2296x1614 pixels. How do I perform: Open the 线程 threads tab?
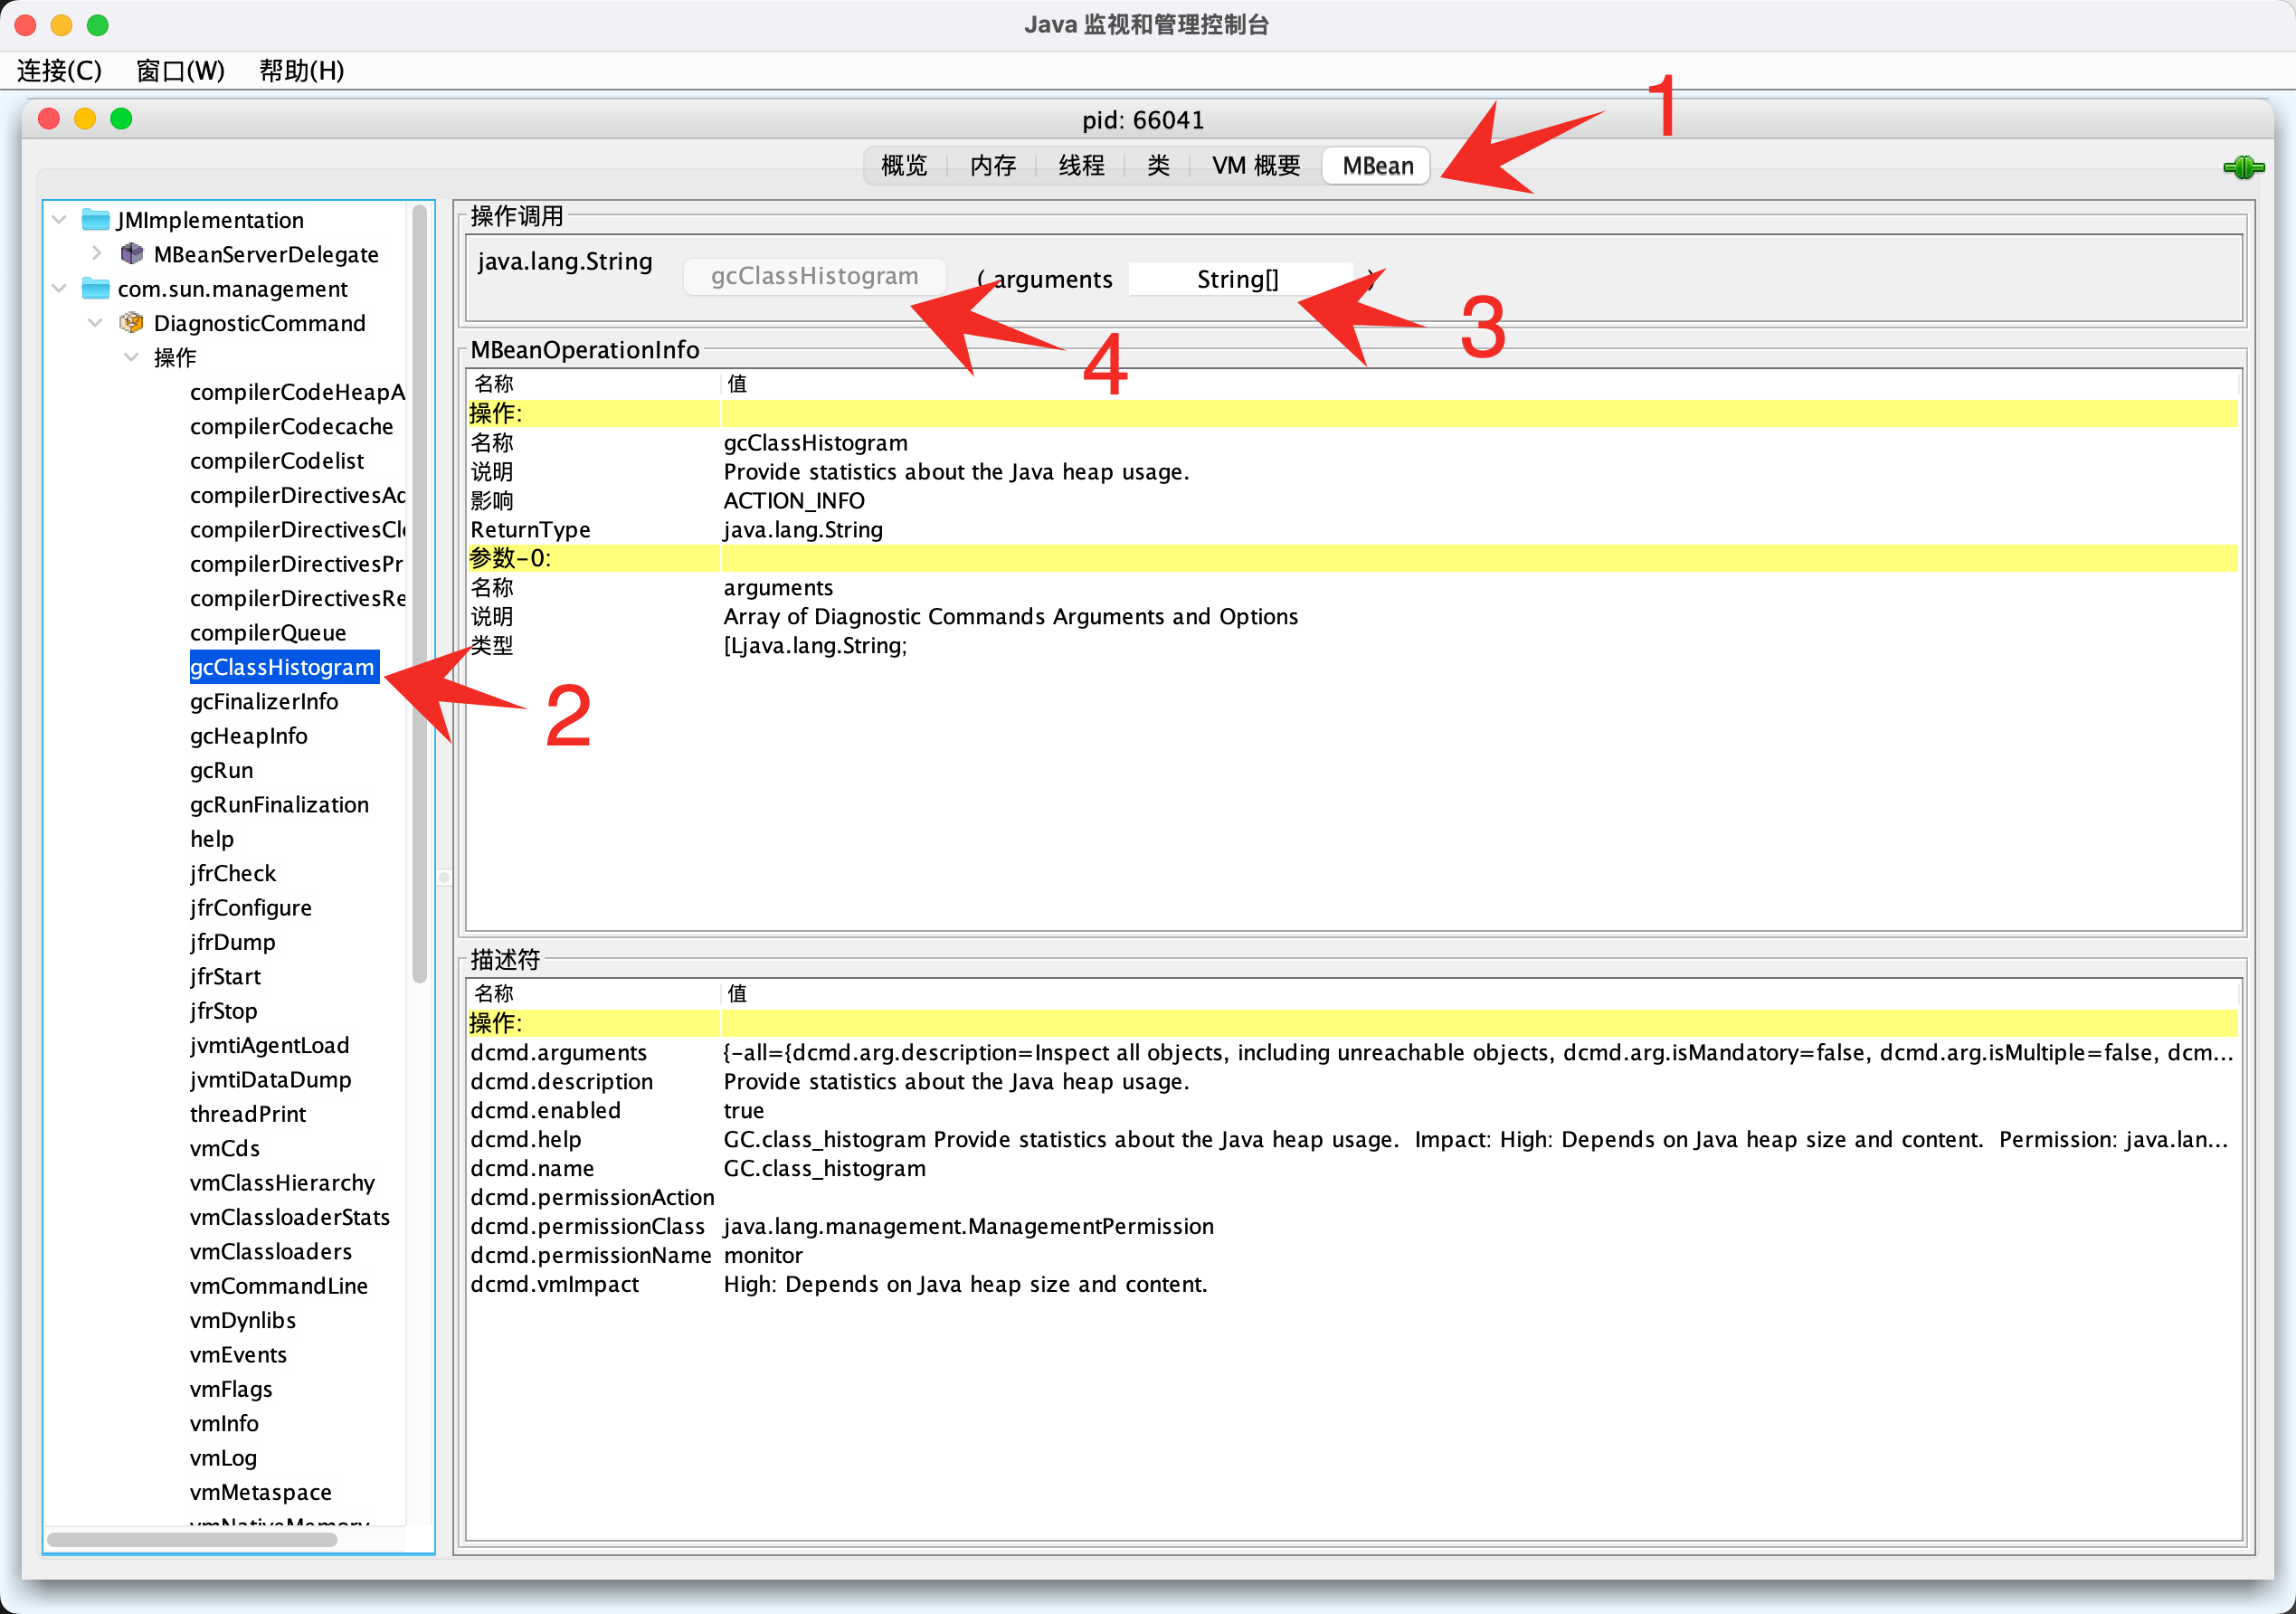coord(1080,166)
